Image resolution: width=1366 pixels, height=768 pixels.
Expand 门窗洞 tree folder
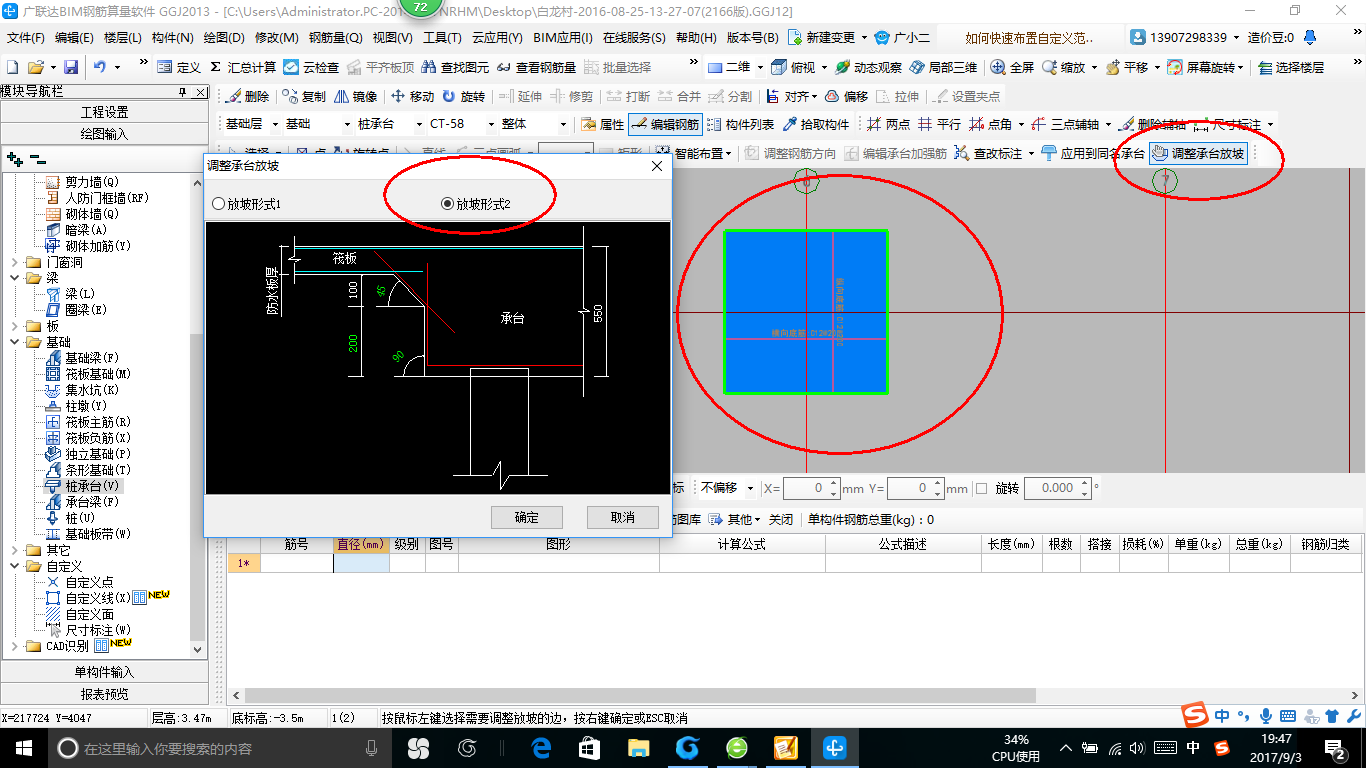coord(13,262)
